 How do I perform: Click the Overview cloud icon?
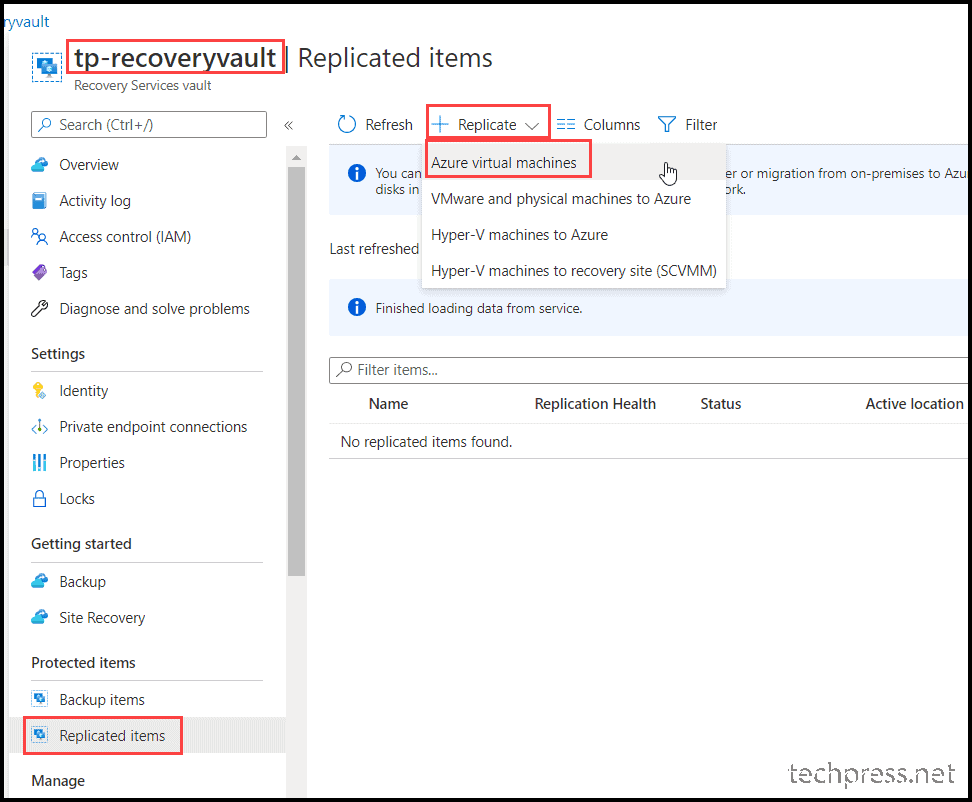coord(40,165)
